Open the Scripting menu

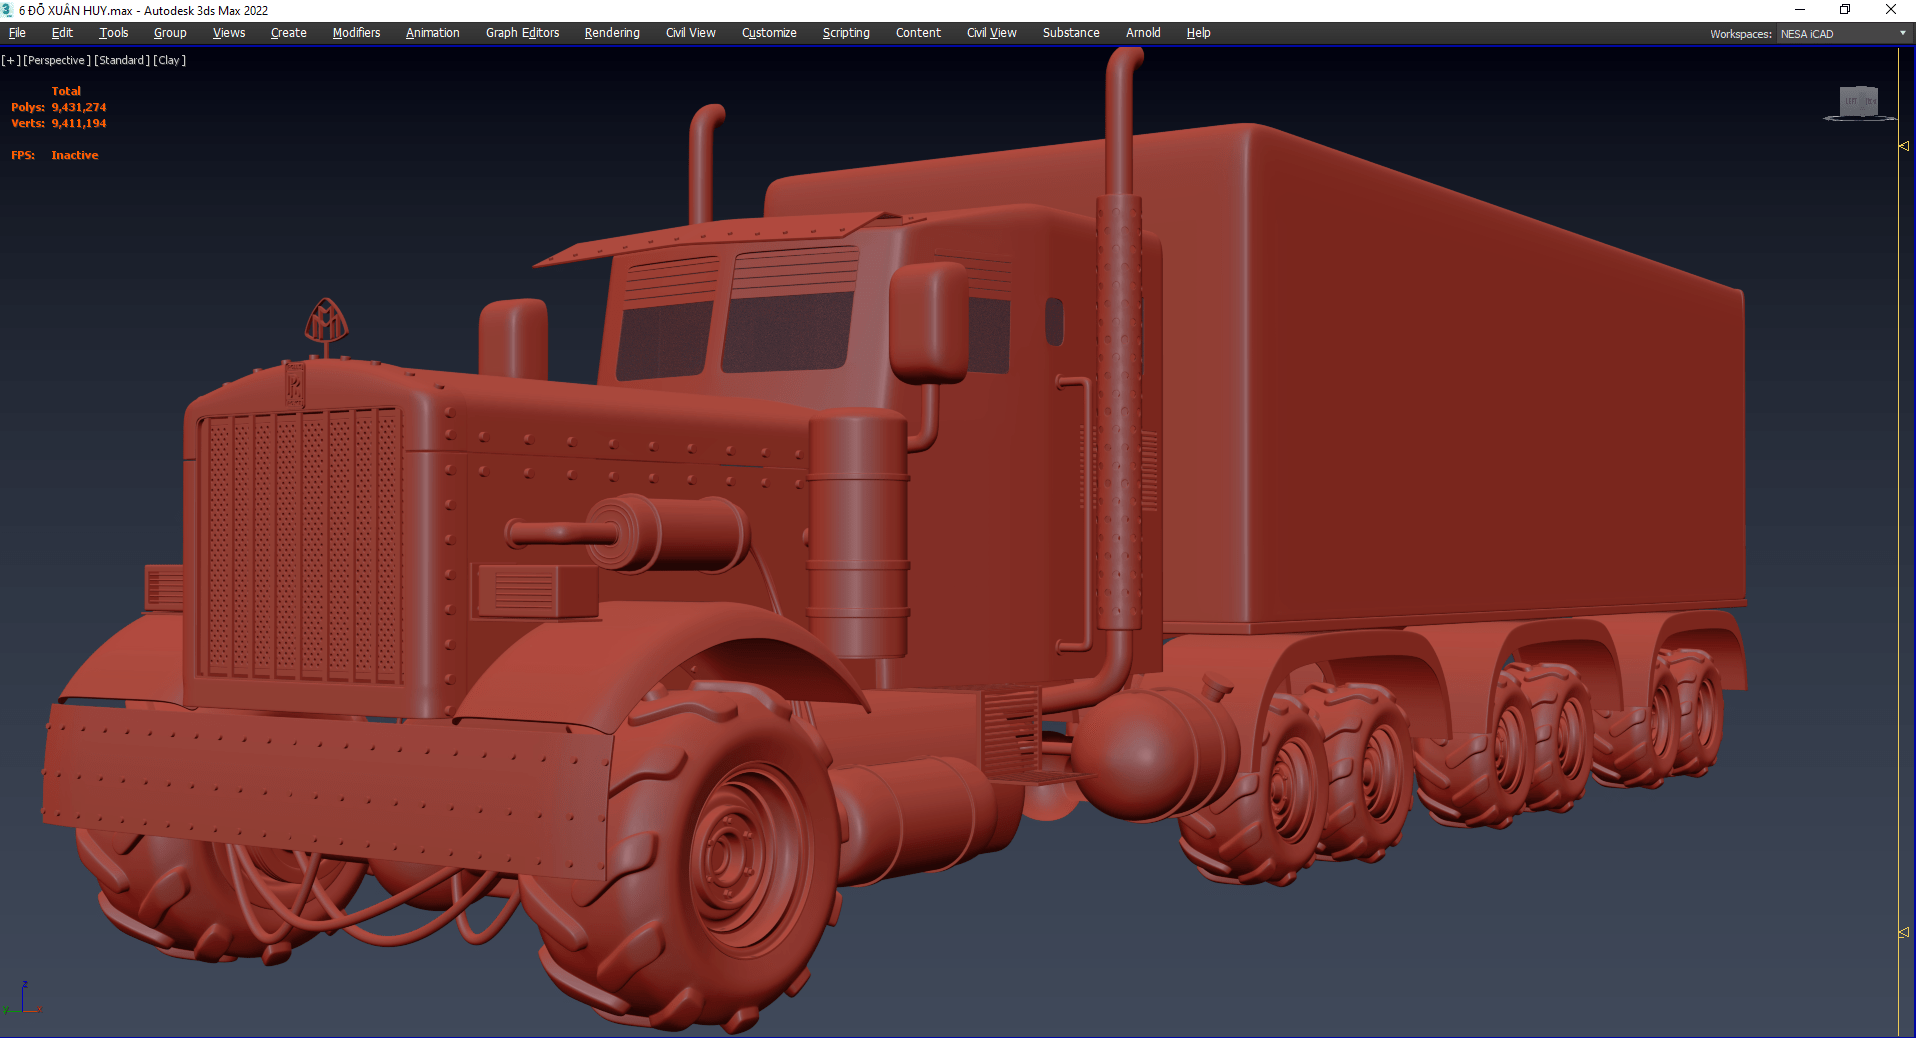click(x=846, y=33)
